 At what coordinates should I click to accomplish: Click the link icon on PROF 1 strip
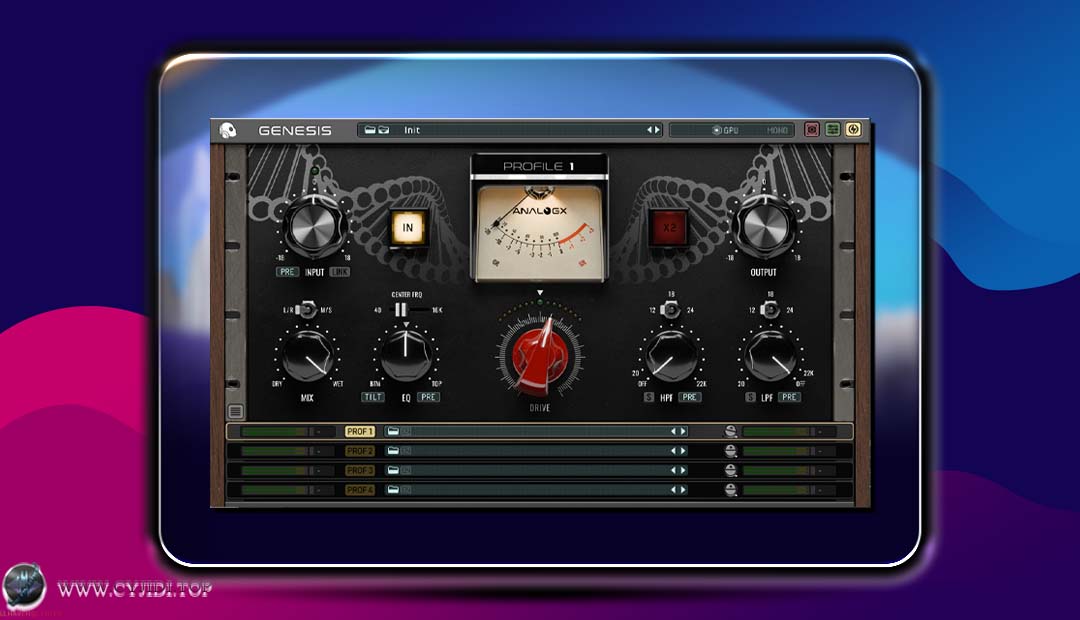tap(733, 431)
